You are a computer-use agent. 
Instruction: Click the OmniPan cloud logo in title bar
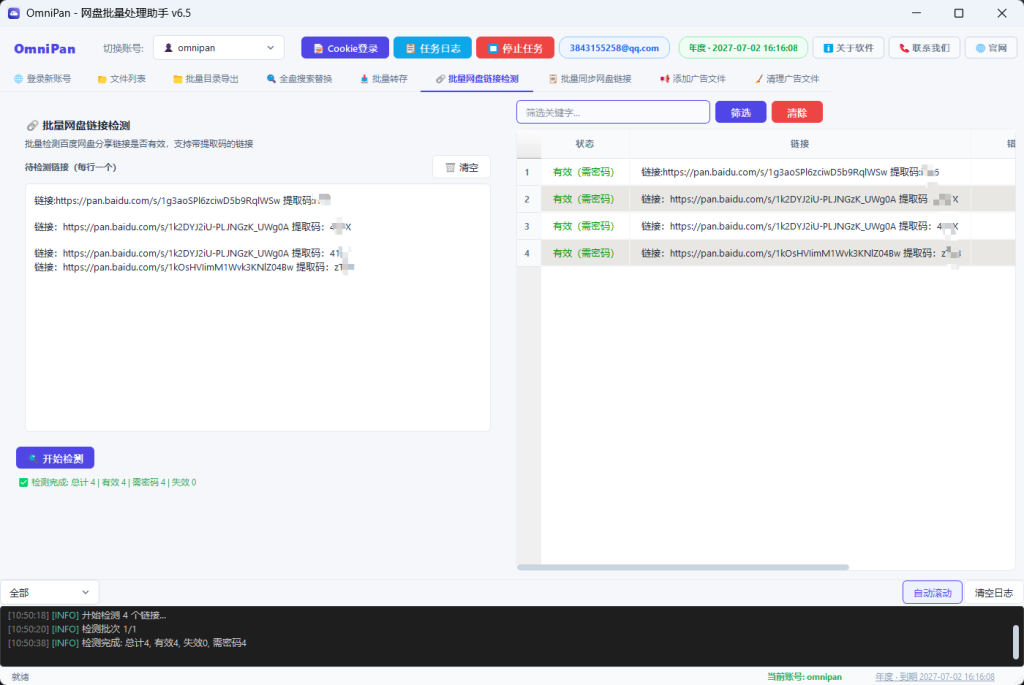point(13,13)
